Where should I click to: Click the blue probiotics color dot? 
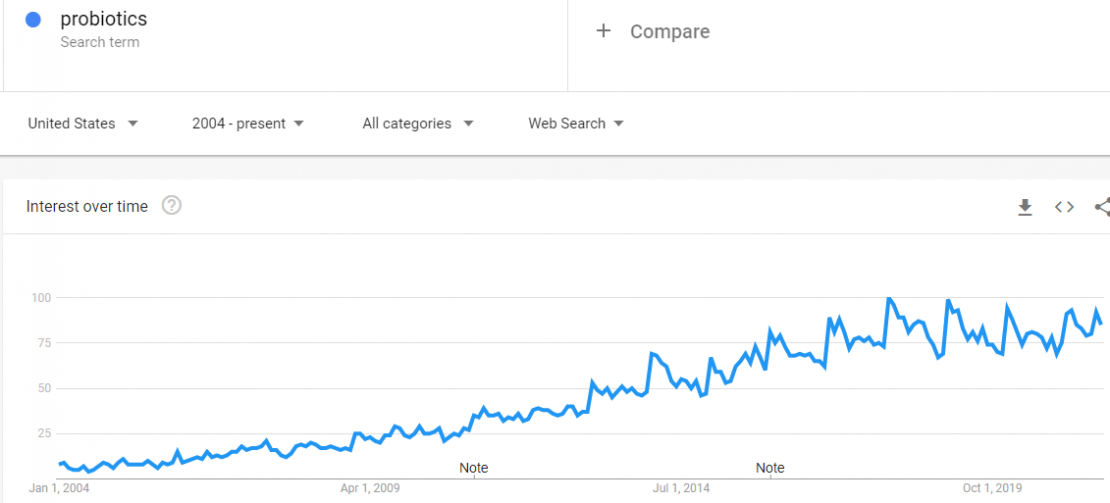[x=33, y=20]
